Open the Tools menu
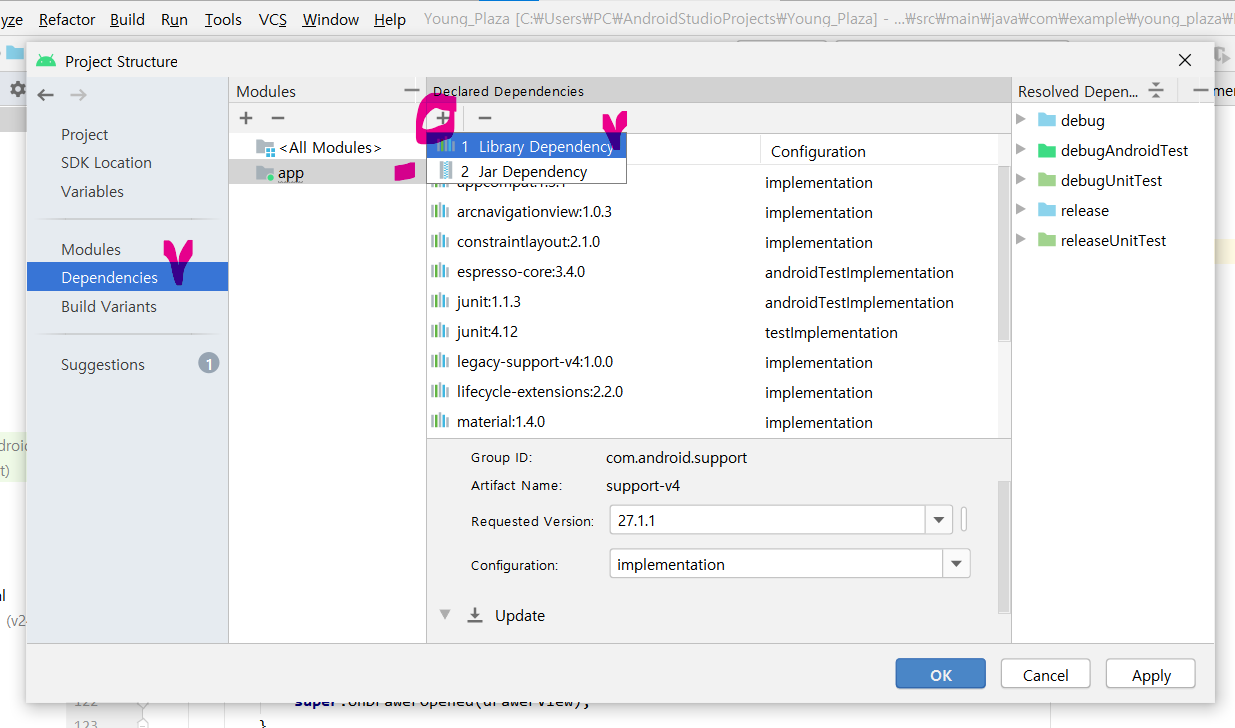This screenshot has width=1235, height=728. point(223,20)
